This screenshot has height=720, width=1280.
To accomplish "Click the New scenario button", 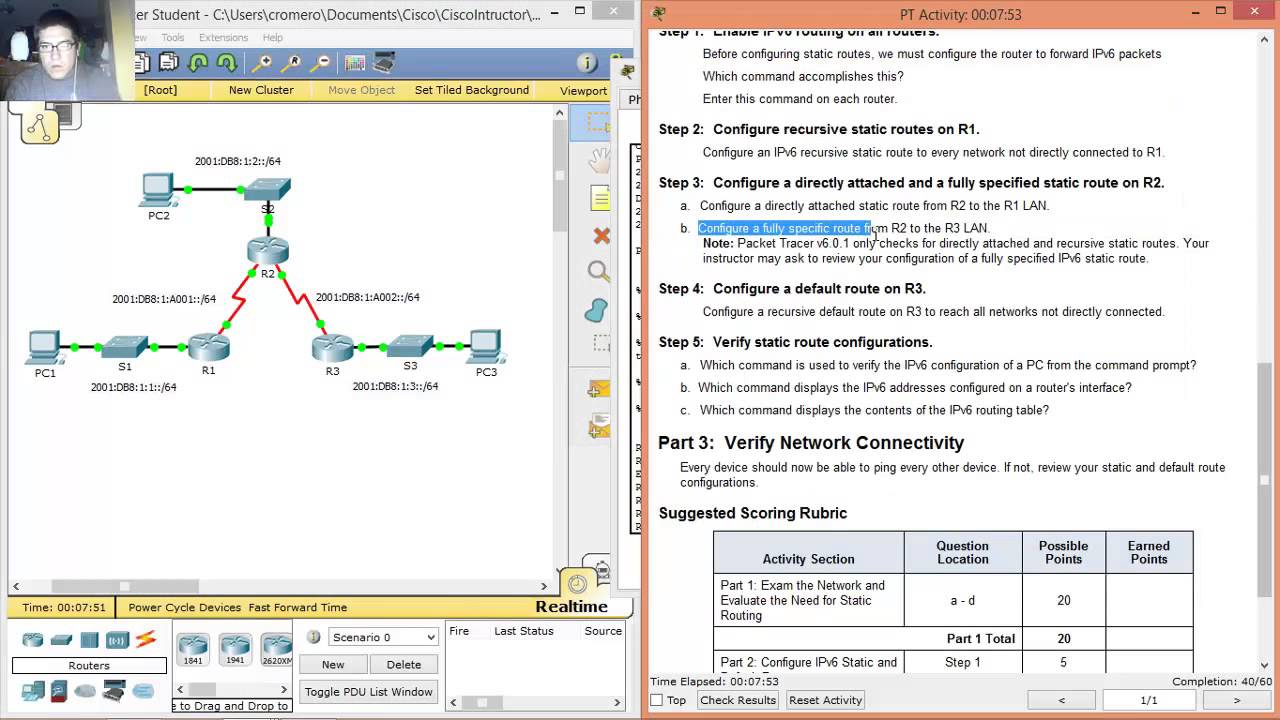I will coord(333,664).
